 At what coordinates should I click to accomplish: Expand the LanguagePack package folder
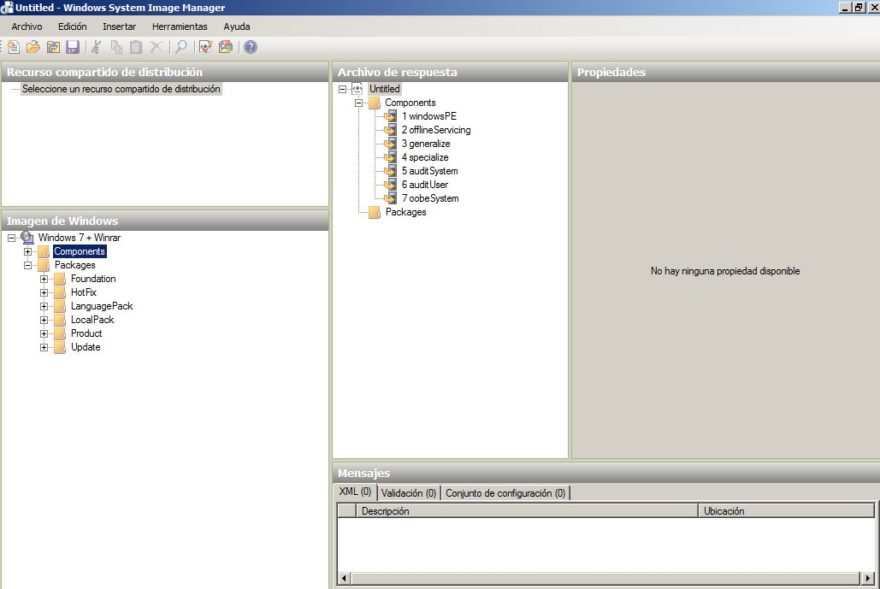pyautogui.click(x=44, y=307)
